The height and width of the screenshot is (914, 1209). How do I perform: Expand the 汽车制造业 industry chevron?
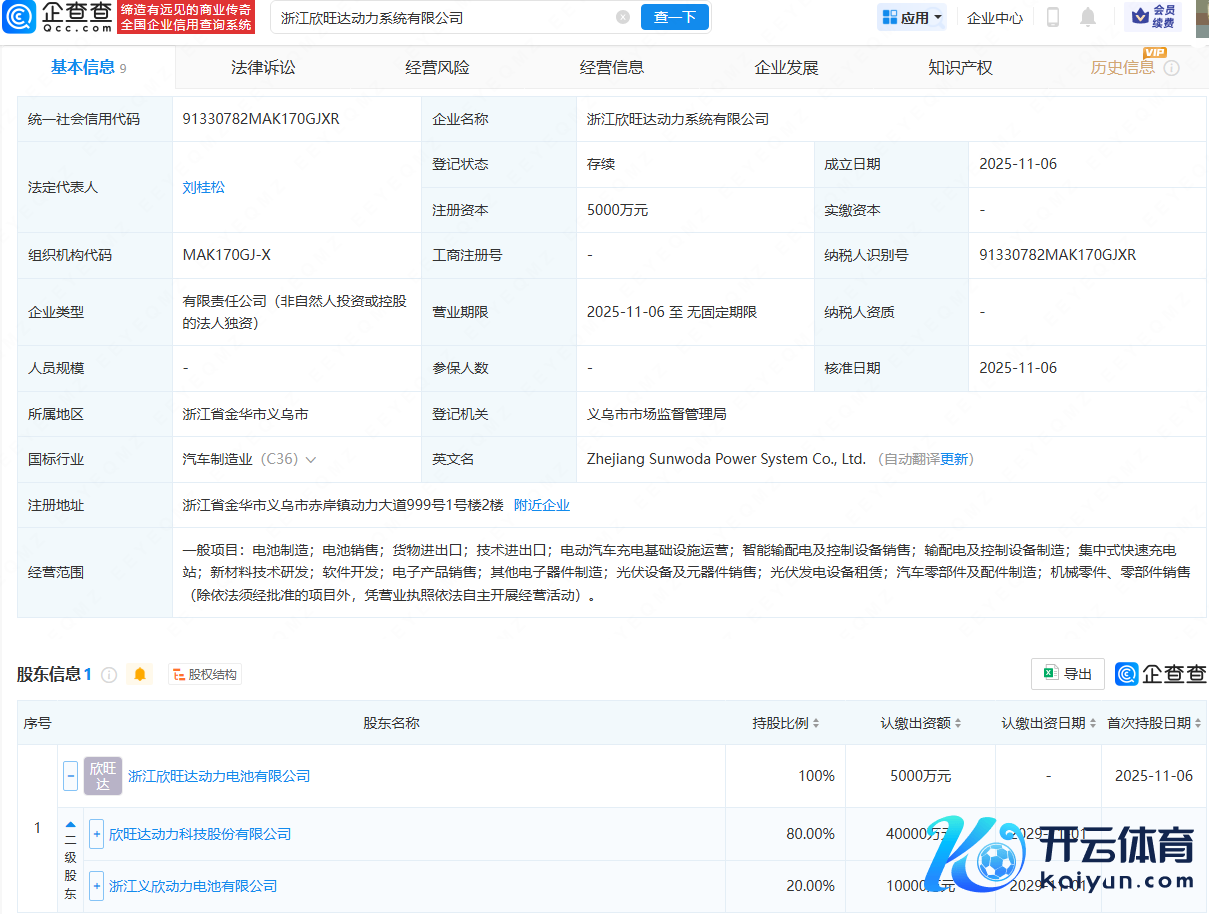(x=311, y=460)
